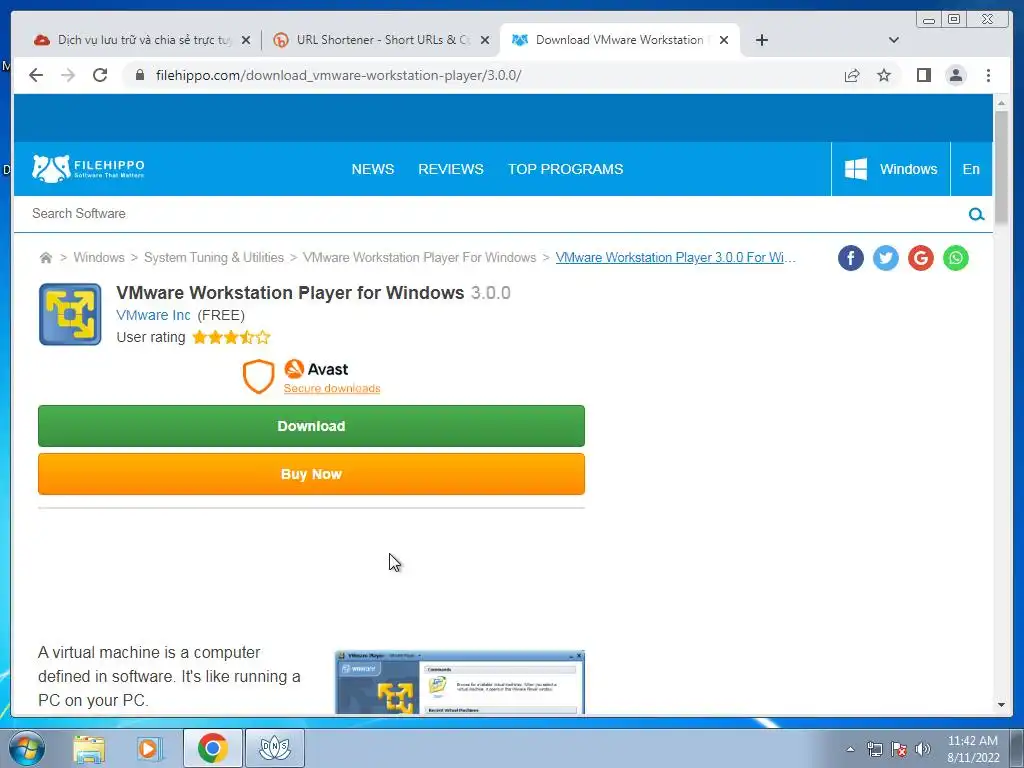Image resolution: width=1024 pixels, height=768 pixels.
Task: Click the orange Buy Now button
Action: [x=312, y=474]
